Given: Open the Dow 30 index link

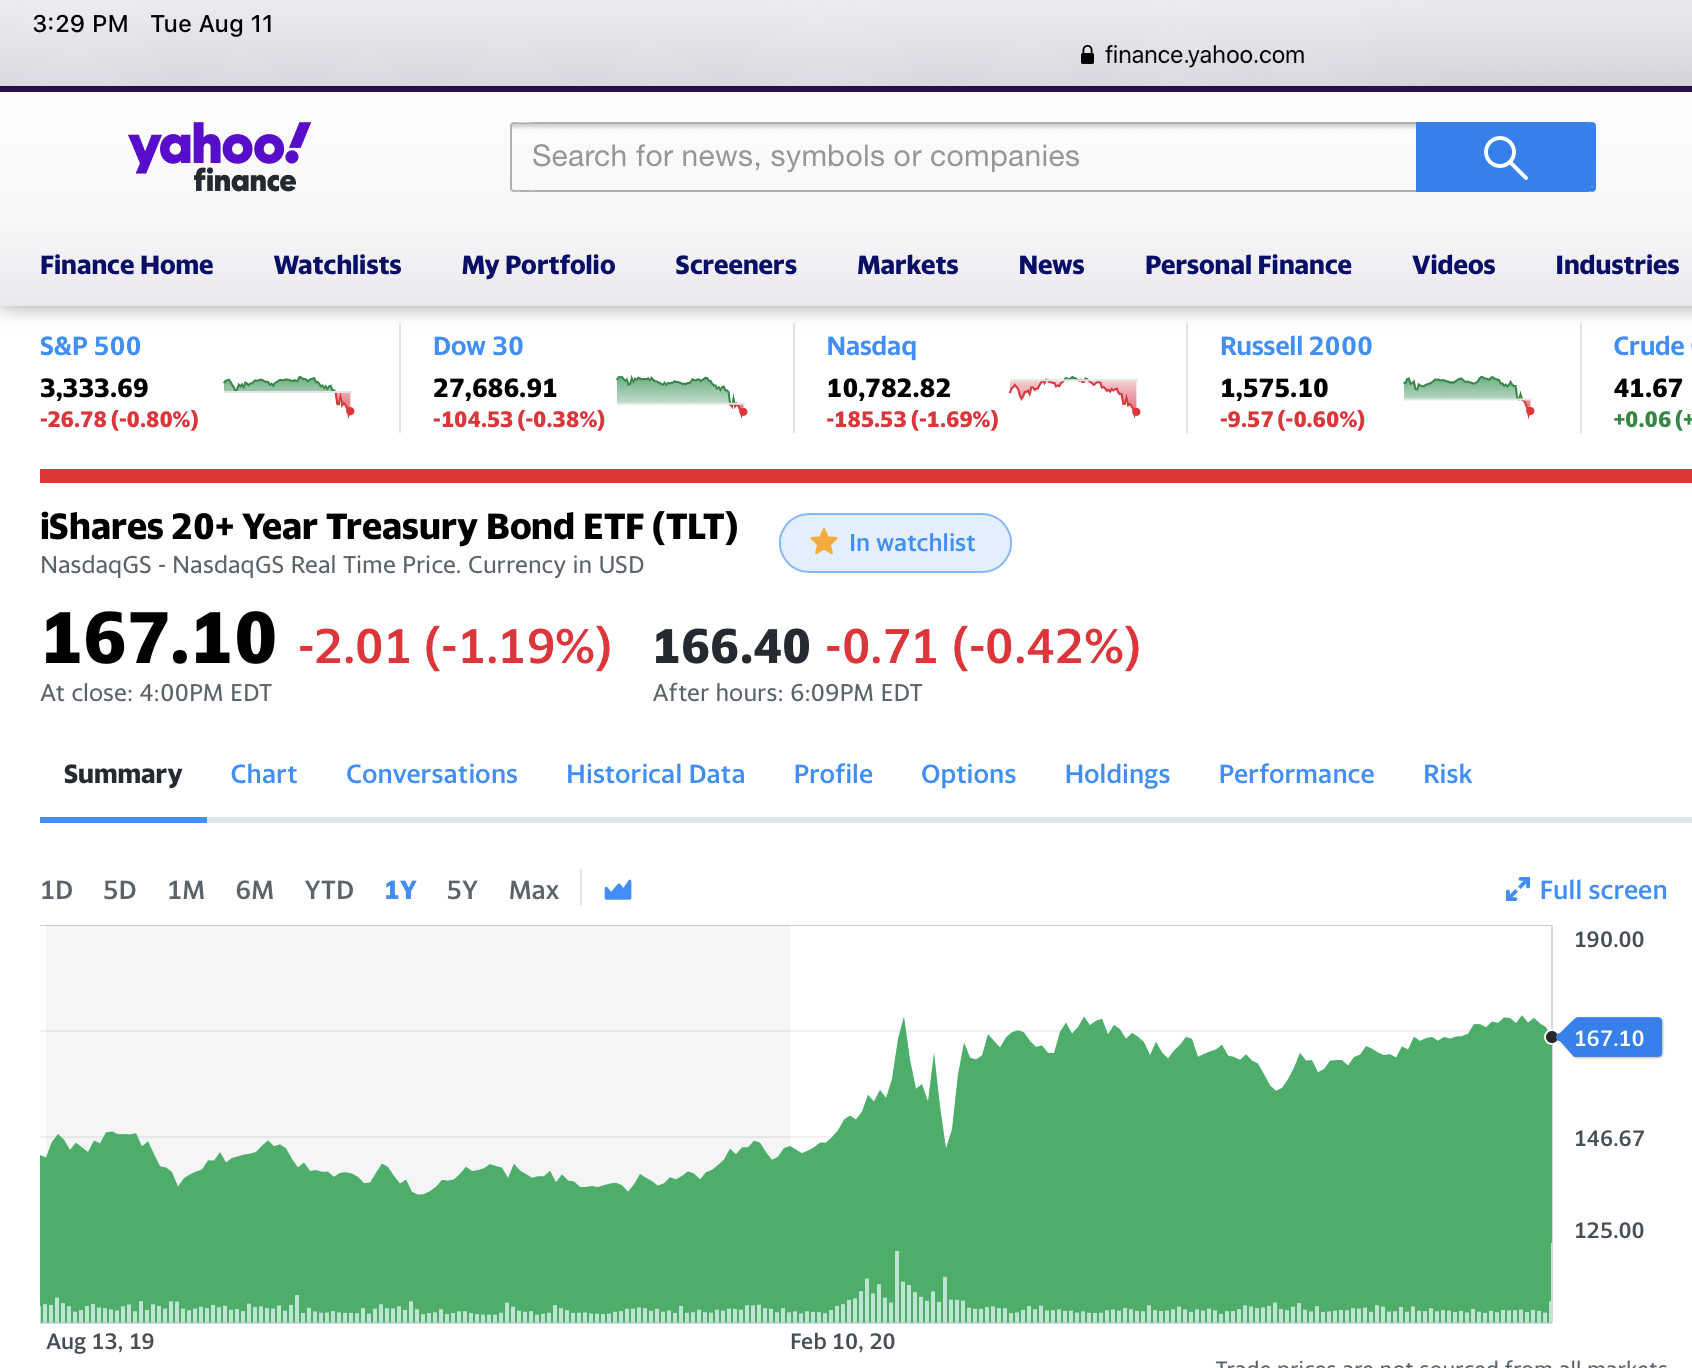Looking at the screenshot, I should click(478, 346).
